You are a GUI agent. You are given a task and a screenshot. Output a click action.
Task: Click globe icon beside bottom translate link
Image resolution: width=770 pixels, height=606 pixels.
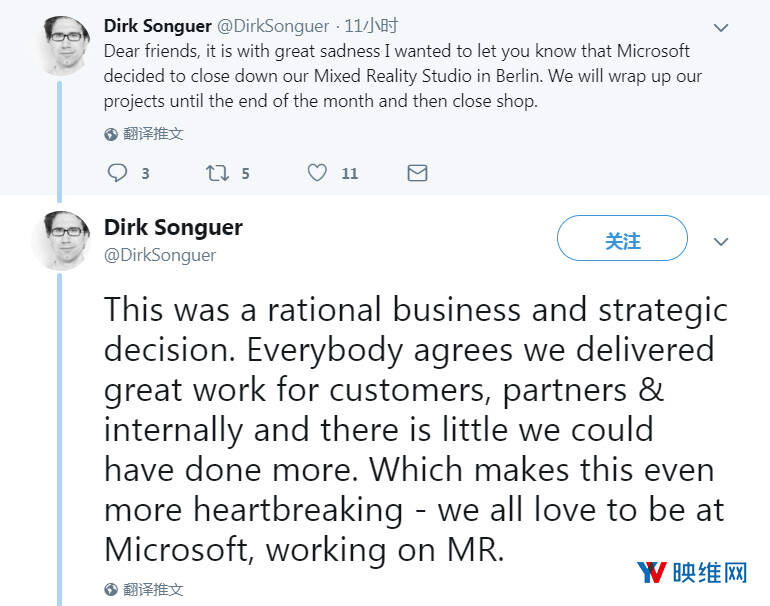(x=111, y=589)
